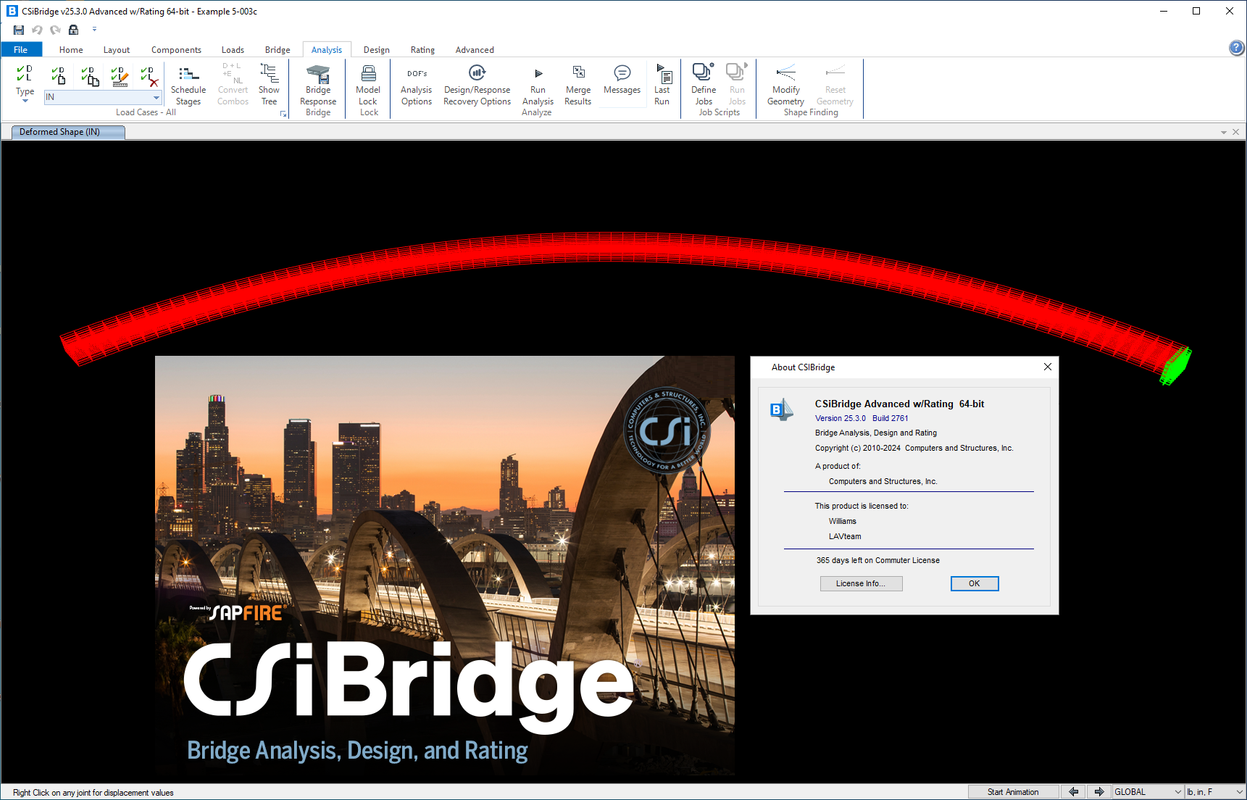The height and width of the screenshot is (800, 1247).
Task: Click '365 days left on Commuter License' text
Action: pyautogui.click(x=878, y=560)
